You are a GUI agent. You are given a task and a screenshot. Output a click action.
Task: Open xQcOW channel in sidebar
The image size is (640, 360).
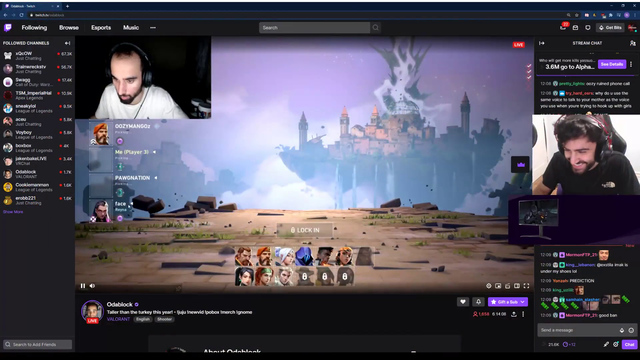37,56
